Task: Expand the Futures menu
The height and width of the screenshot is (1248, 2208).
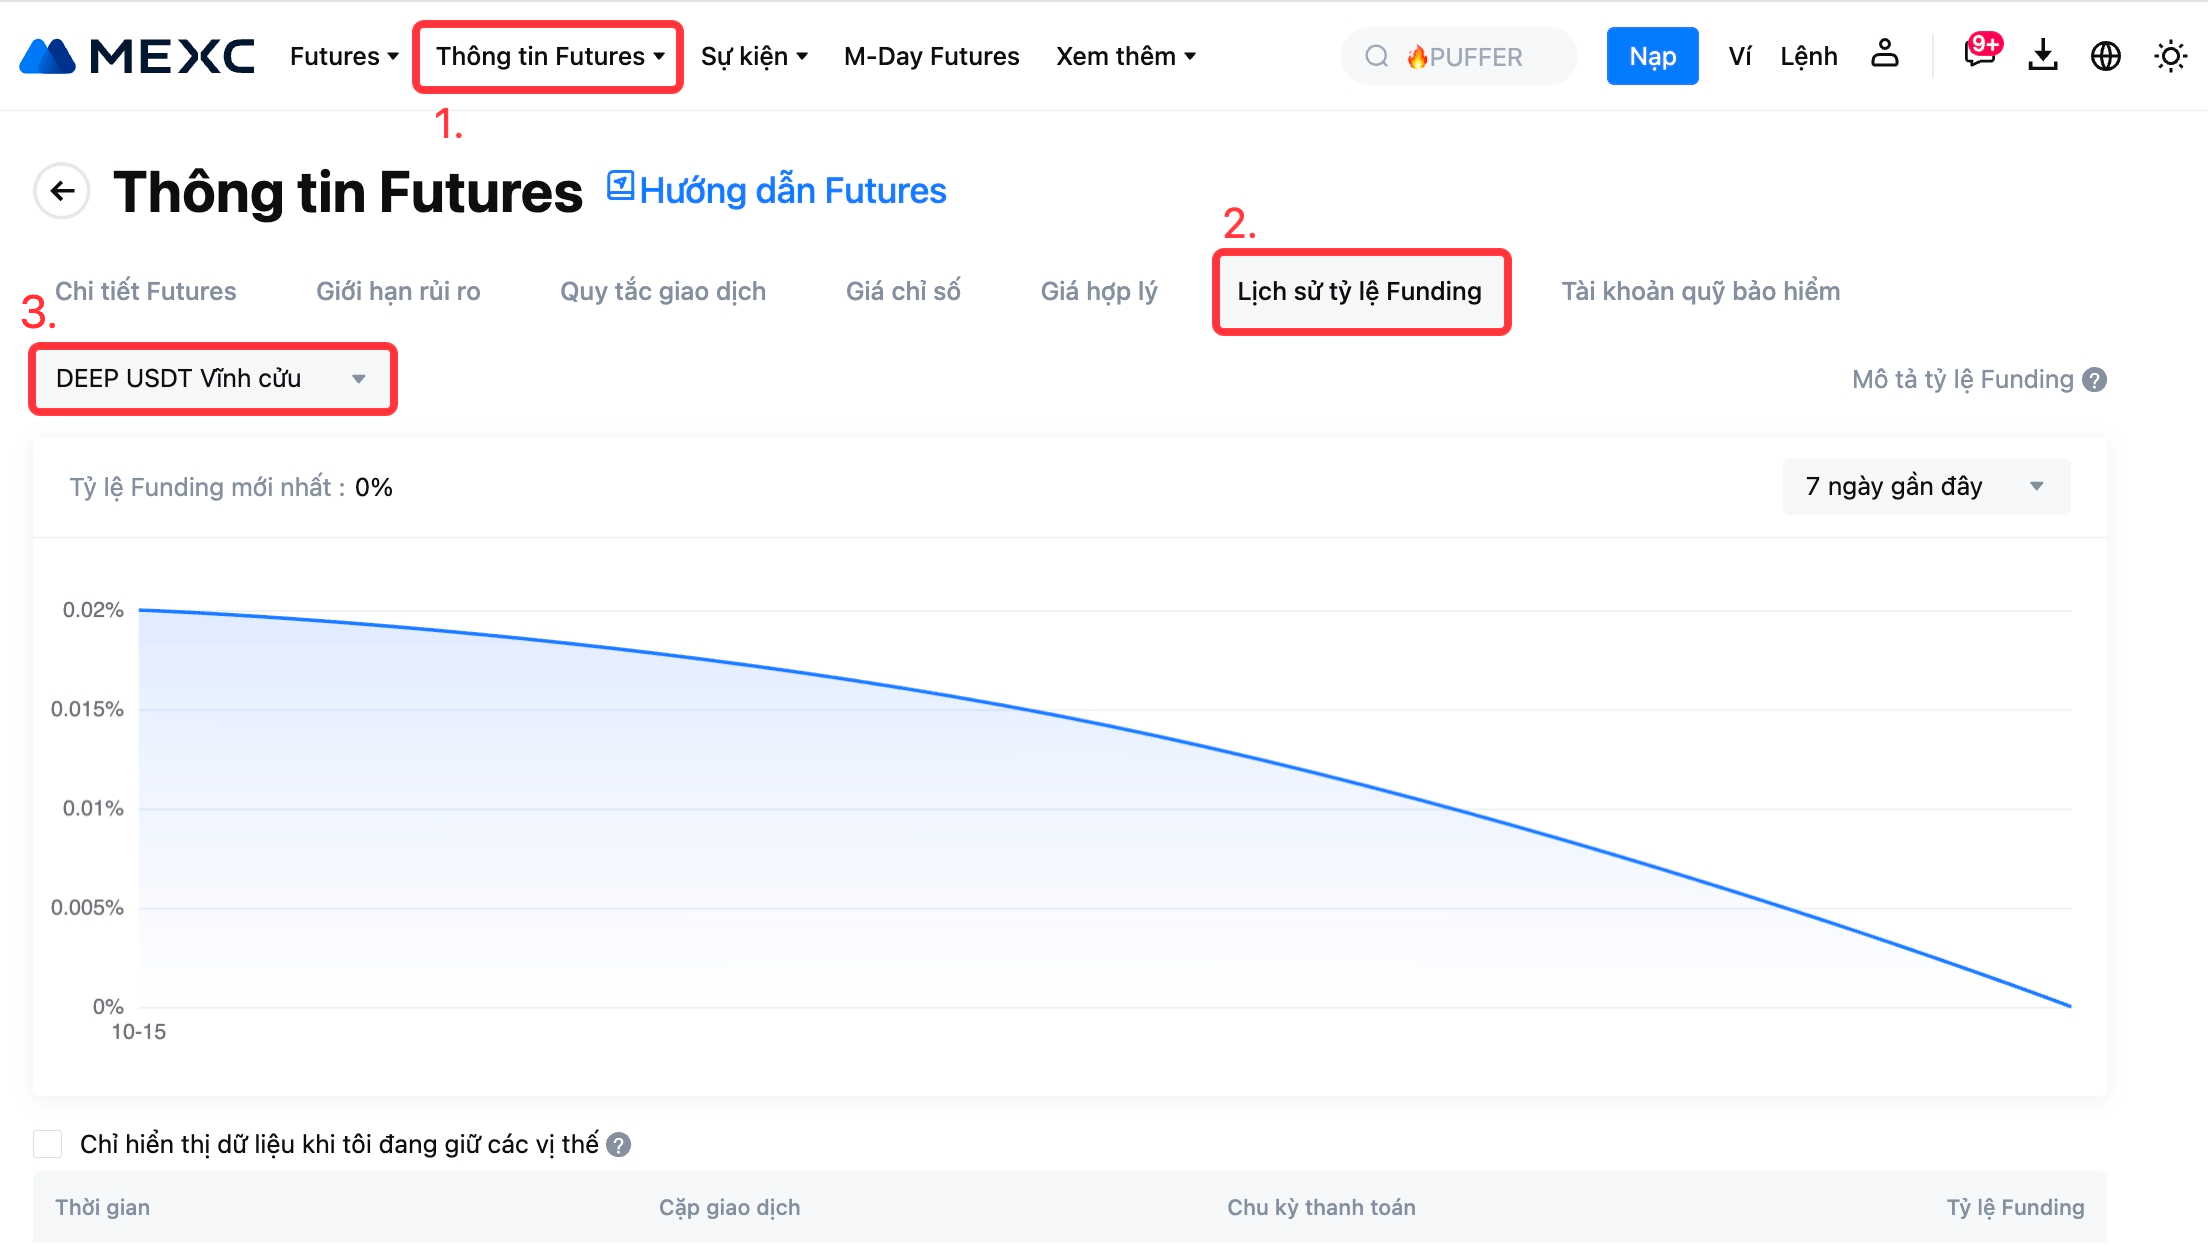Action: click(x=343, y=56)
